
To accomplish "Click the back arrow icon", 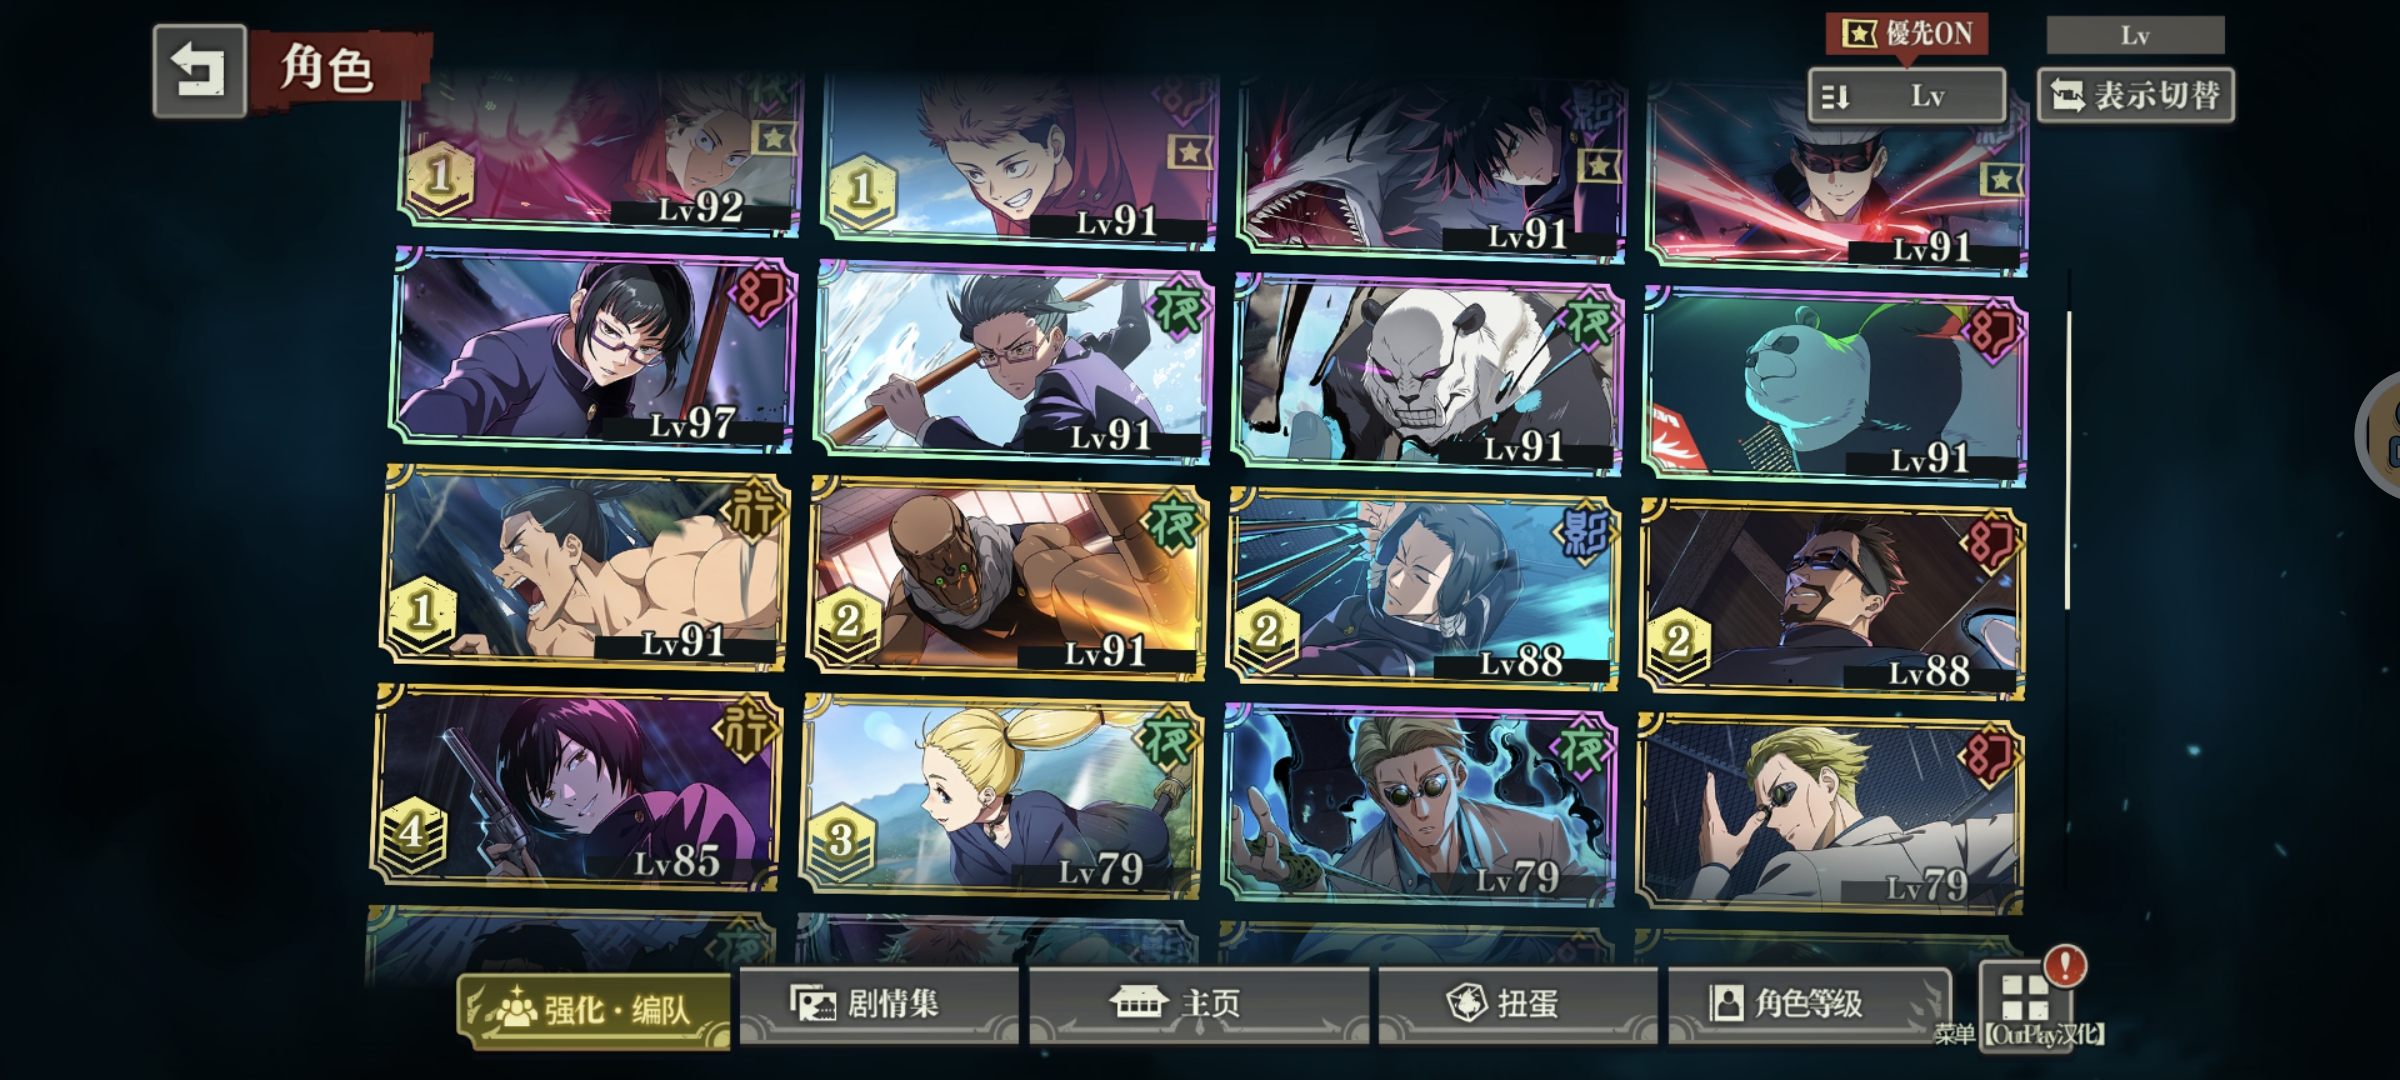I will click(x=199, y=71).
